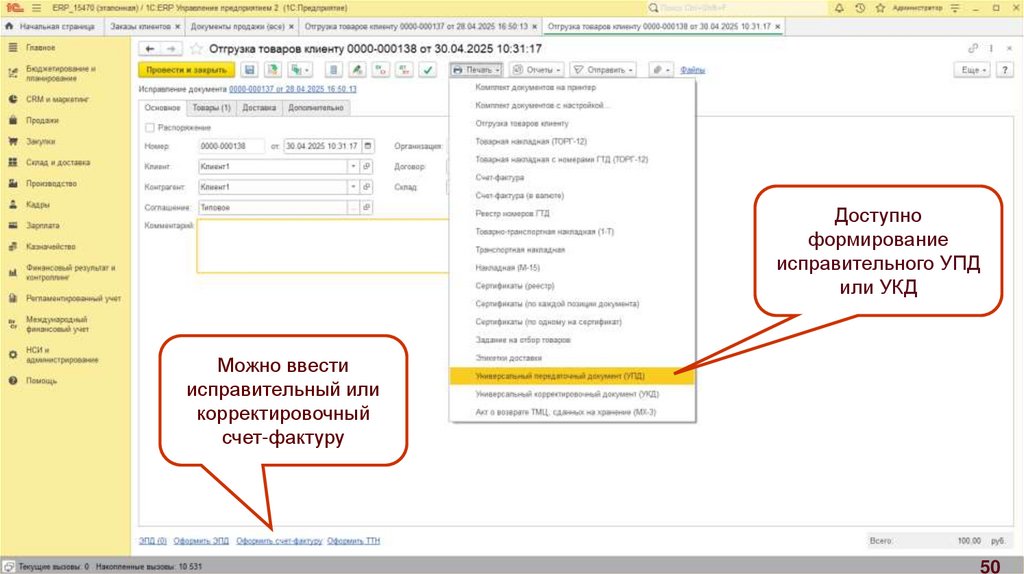Open the Отчеты dropdown menu
This screenshot has width=1024, height=574.
[x=537, y=70]
